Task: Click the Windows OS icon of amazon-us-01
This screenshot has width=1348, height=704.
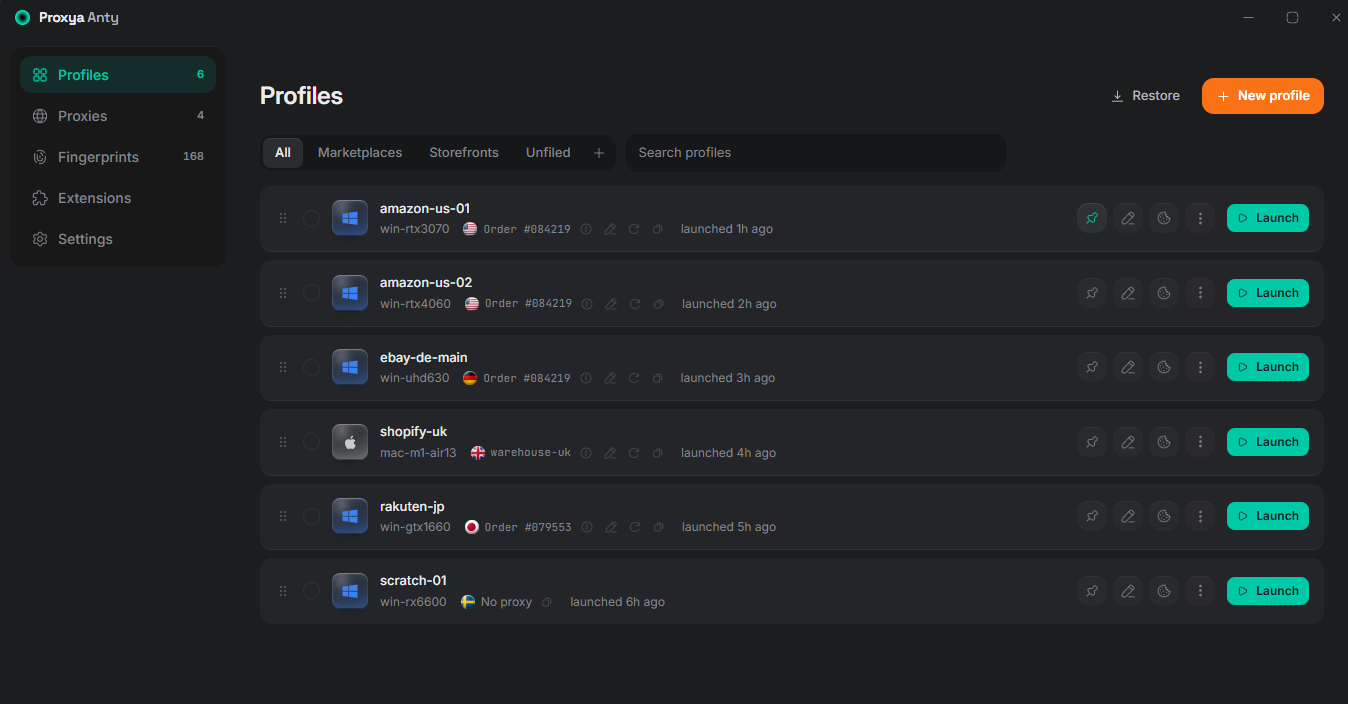Action: point(350,218)
